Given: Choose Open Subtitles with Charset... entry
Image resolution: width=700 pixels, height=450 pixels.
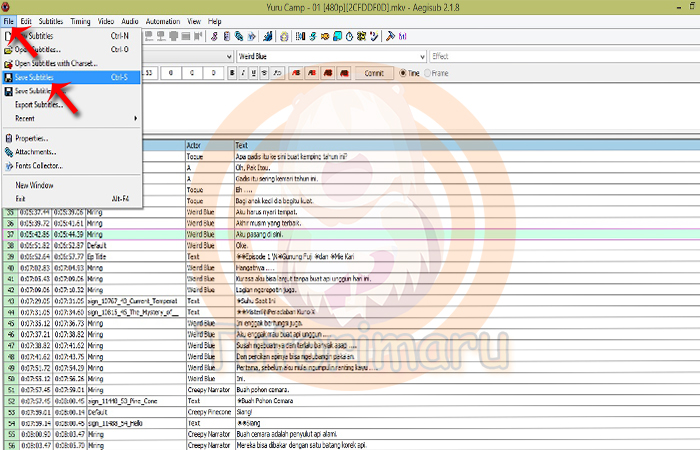Looking at the screenshot, I should pos(71,63).
